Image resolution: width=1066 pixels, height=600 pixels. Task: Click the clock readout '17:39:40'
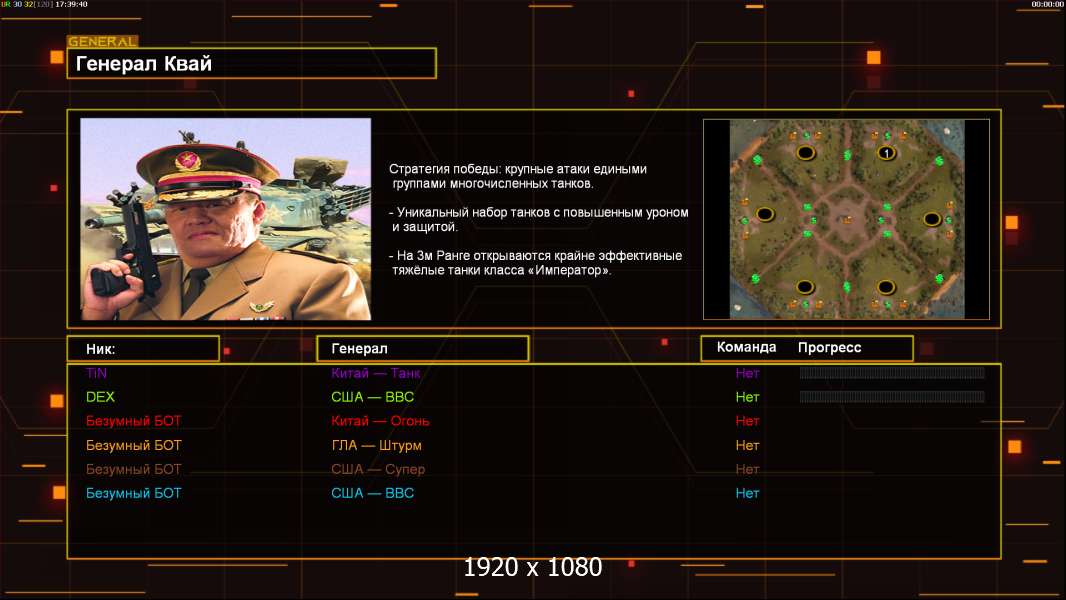tap(71, 4)
